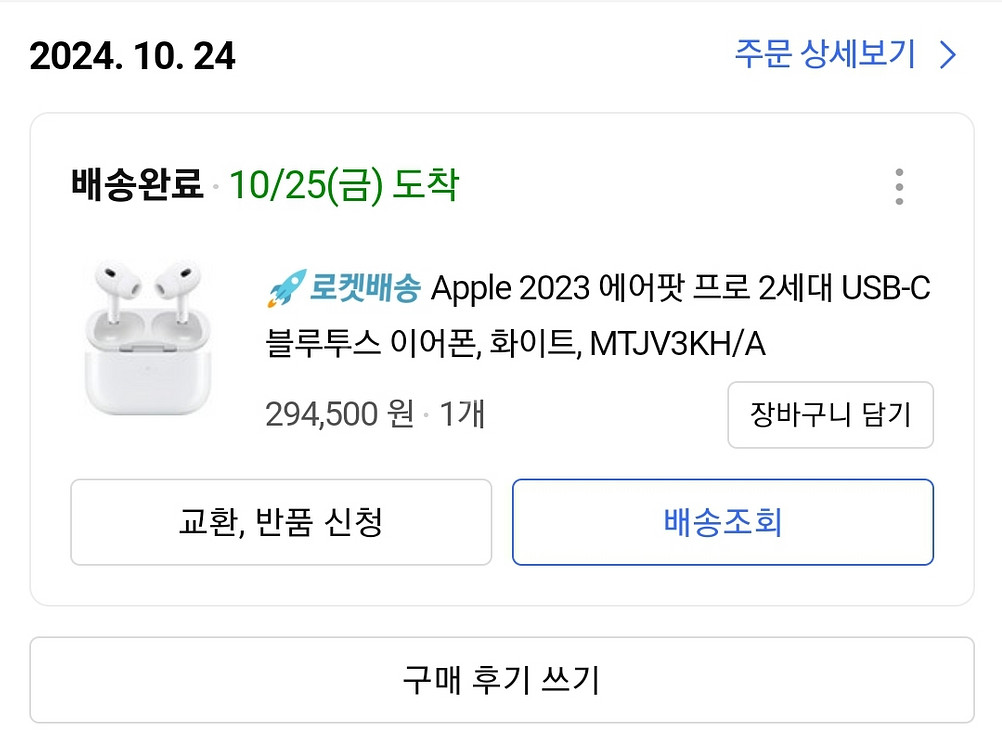Viewport: 1002px width, 750px height.
Task: Open the three-dot more options menu
Action: (x=899, y=187)
